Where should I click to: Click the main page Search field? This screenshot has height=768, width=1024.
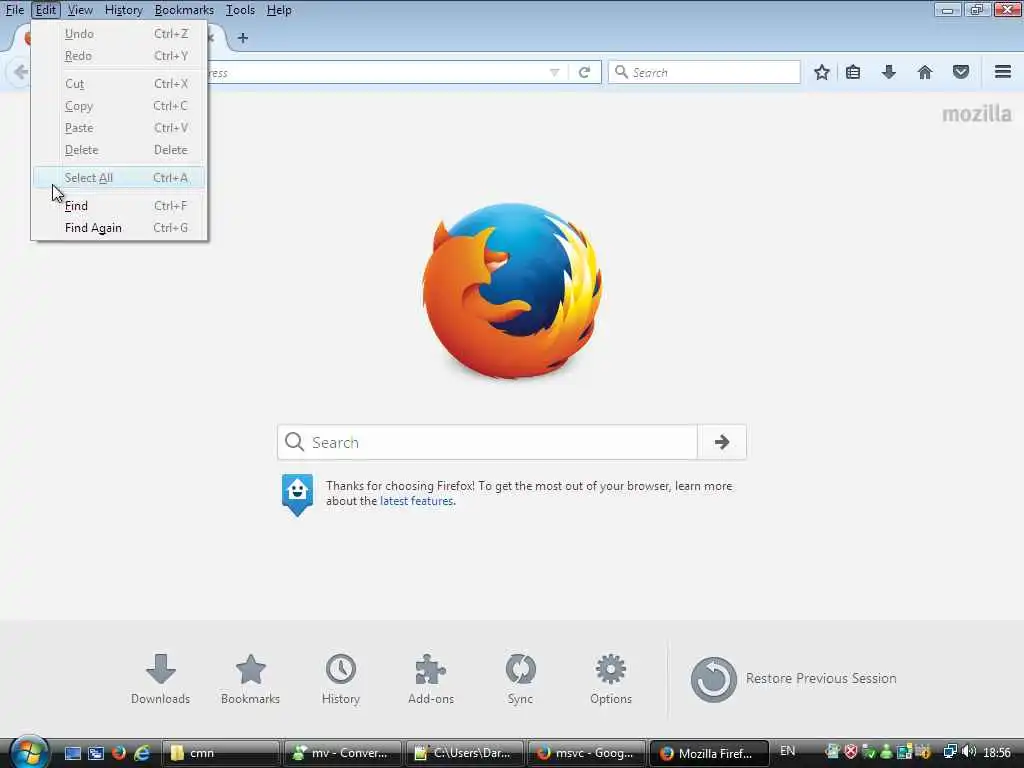coord(488,442)
